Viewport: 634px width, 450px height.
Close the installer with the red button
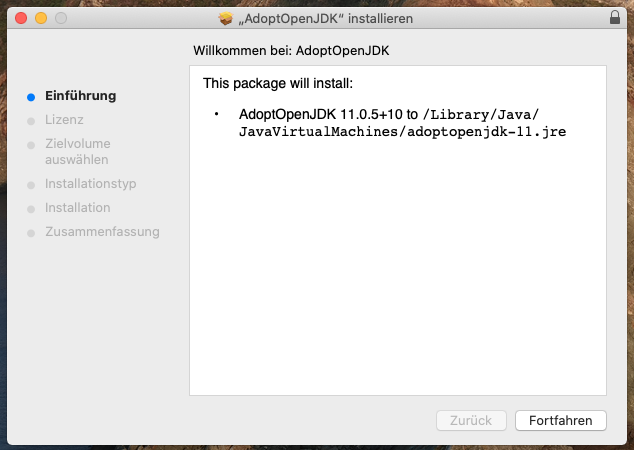22,18
